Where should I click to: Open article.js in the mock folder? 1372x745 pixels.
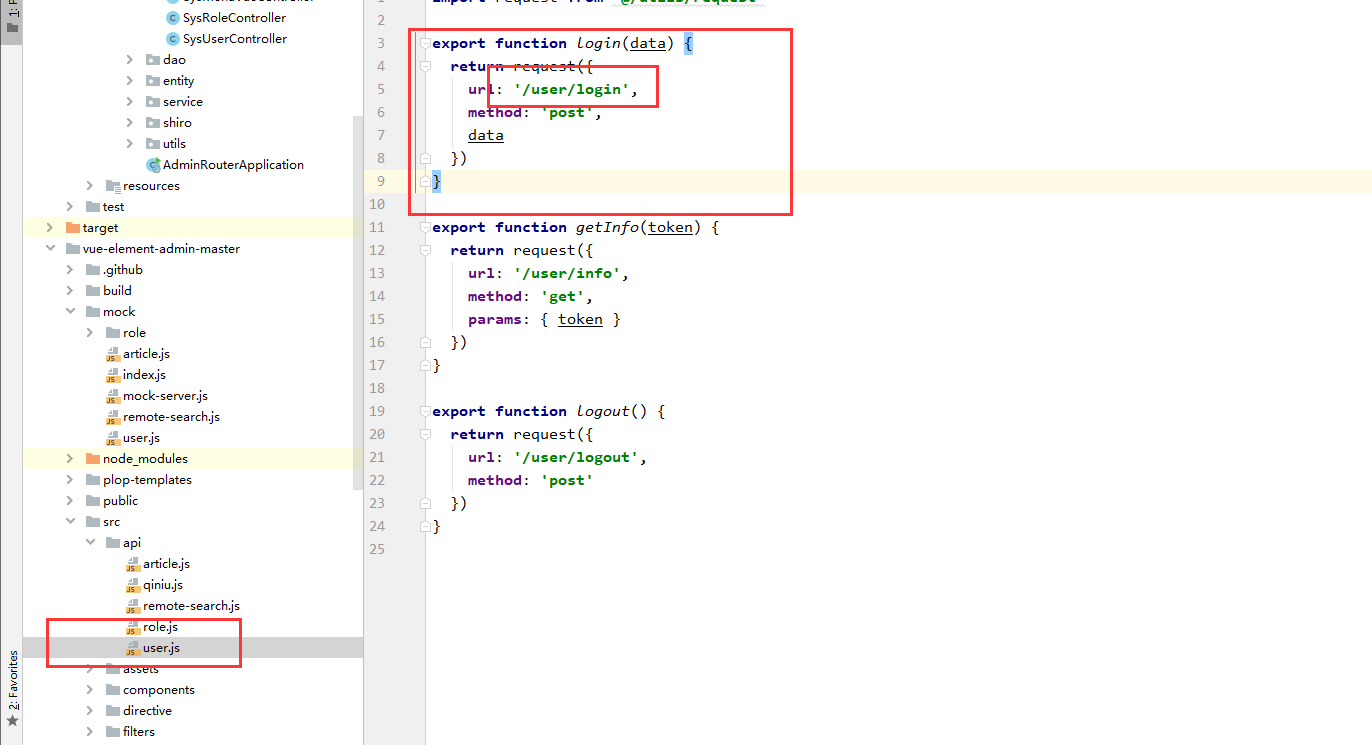coord(146,354)
